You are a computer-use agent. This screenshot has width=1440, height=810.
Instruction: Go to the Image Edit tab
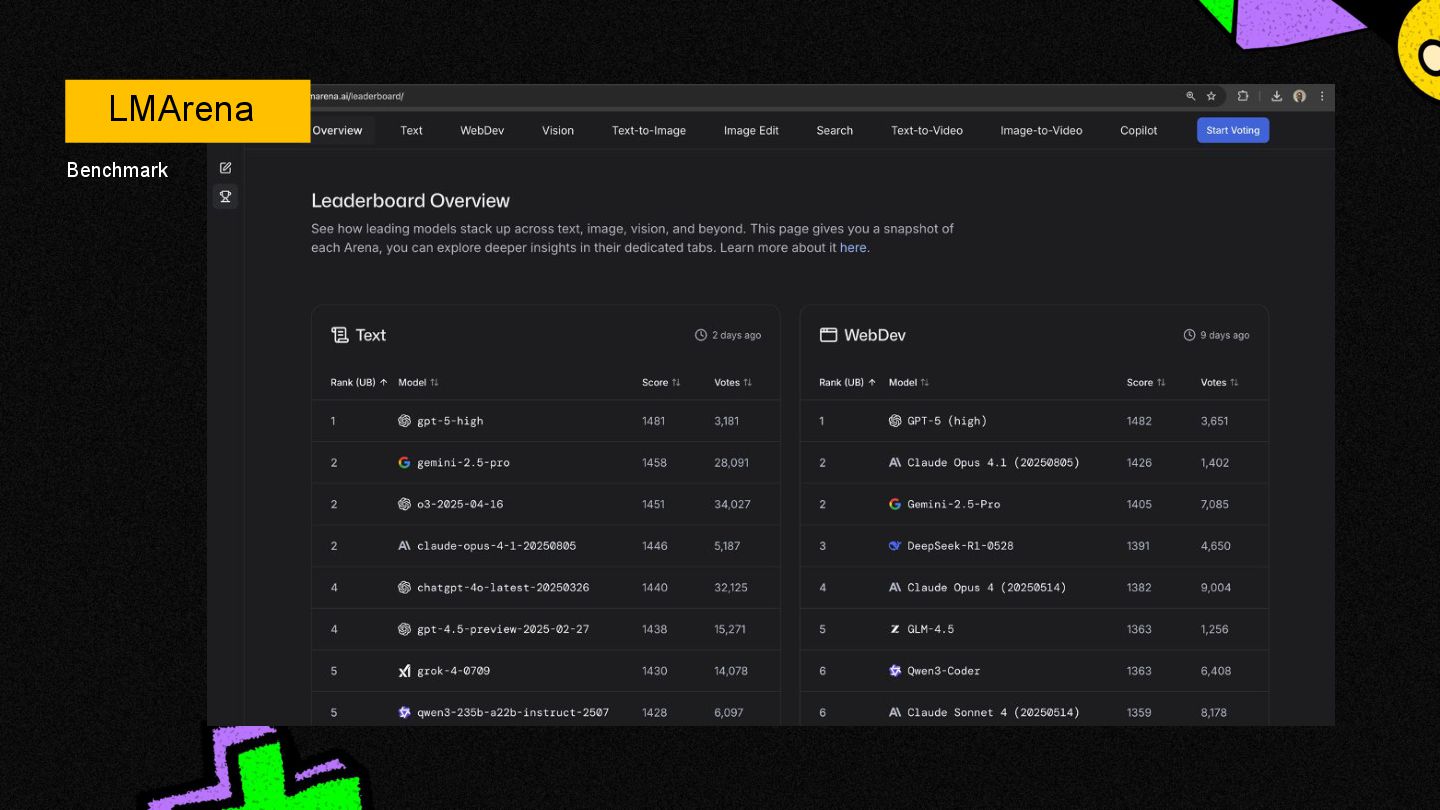tap(751, 130)
